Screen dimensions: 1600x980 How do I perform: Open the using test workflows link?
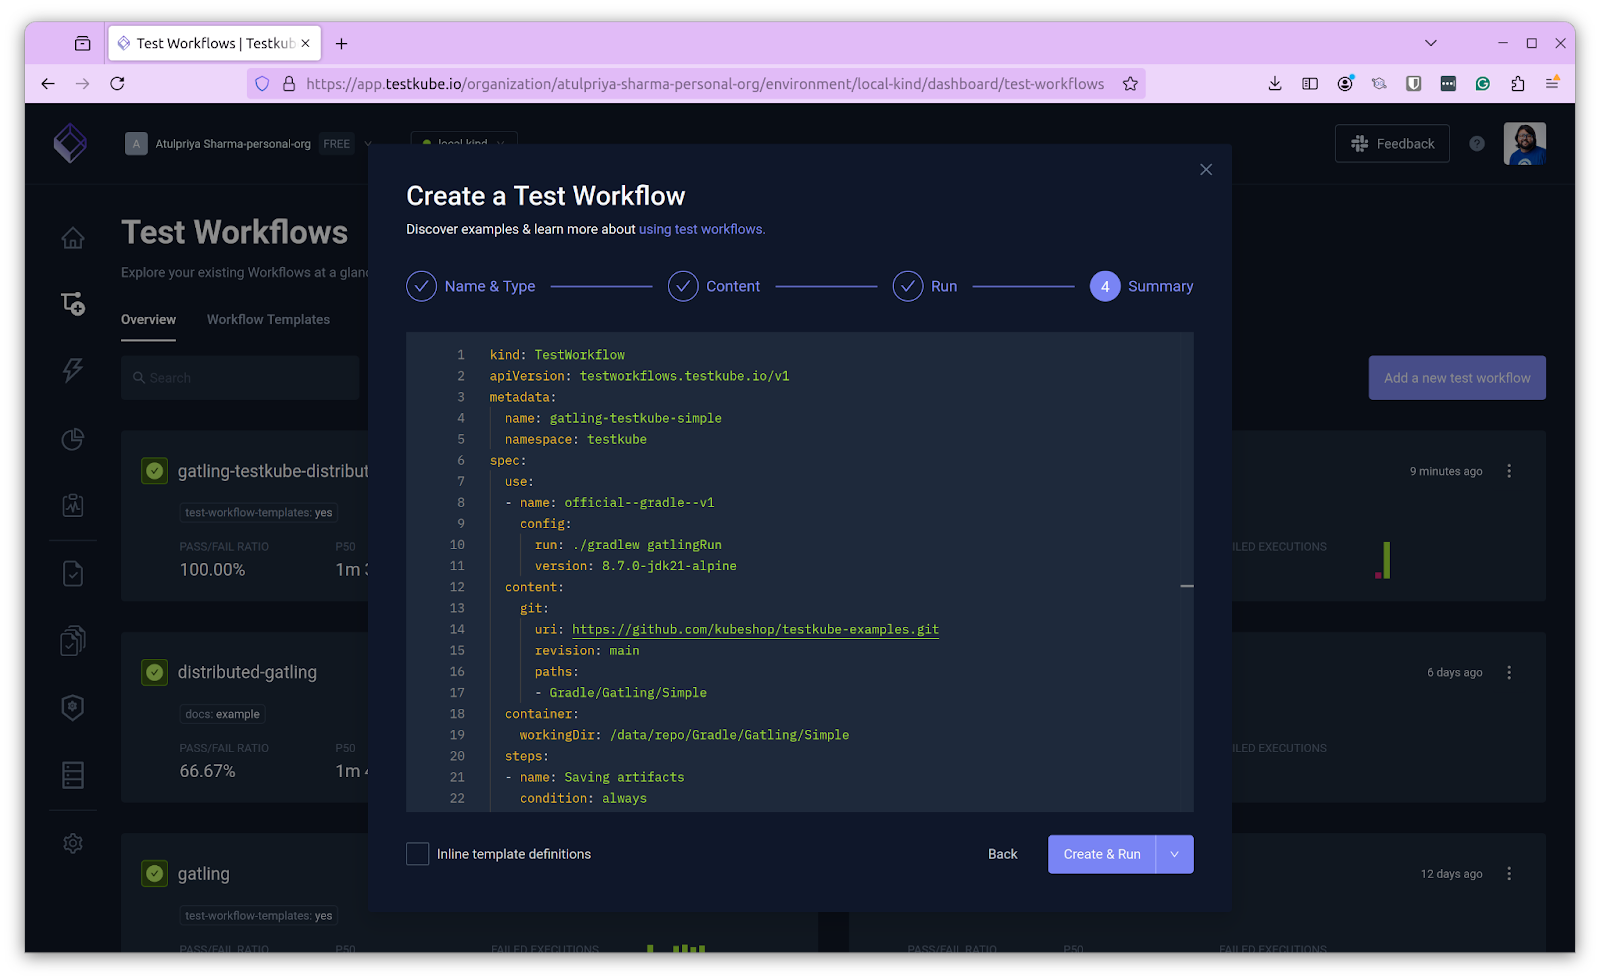pyautogui.click(x=702, y=229)
